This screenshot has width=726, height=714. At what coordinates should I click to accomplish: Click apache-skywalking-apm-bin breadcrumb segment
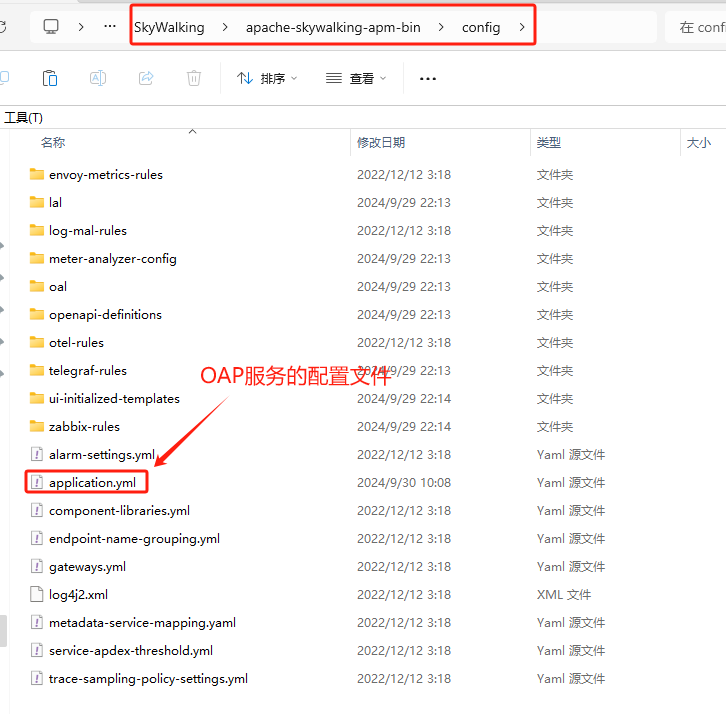333,27
